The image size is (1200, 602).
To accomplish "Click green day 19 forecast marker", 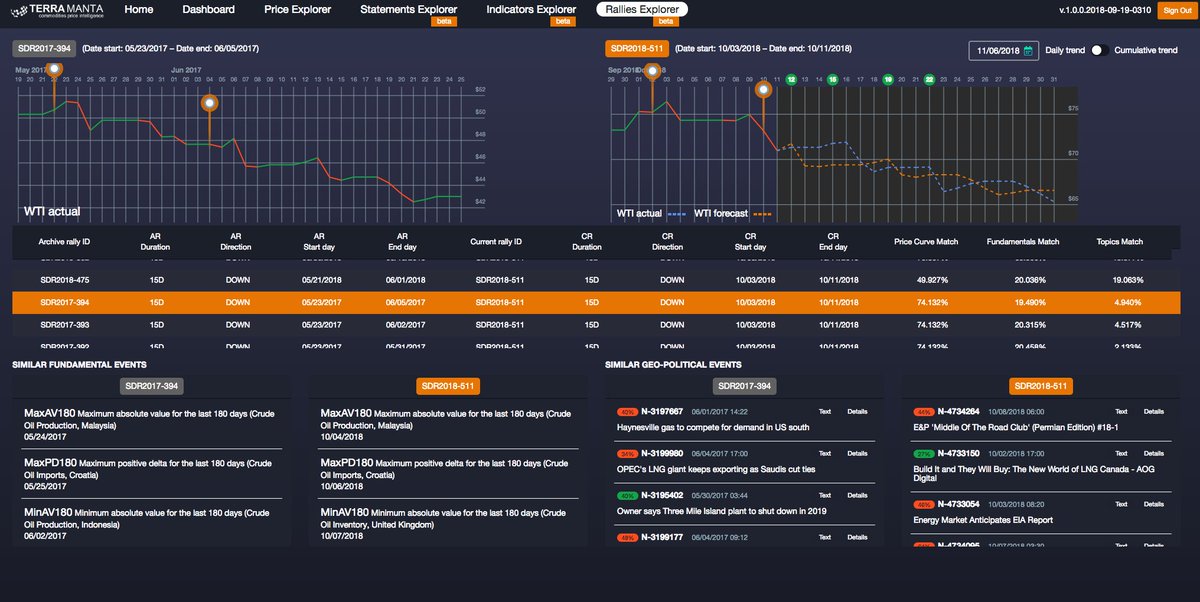I will (x=888, y=79).
